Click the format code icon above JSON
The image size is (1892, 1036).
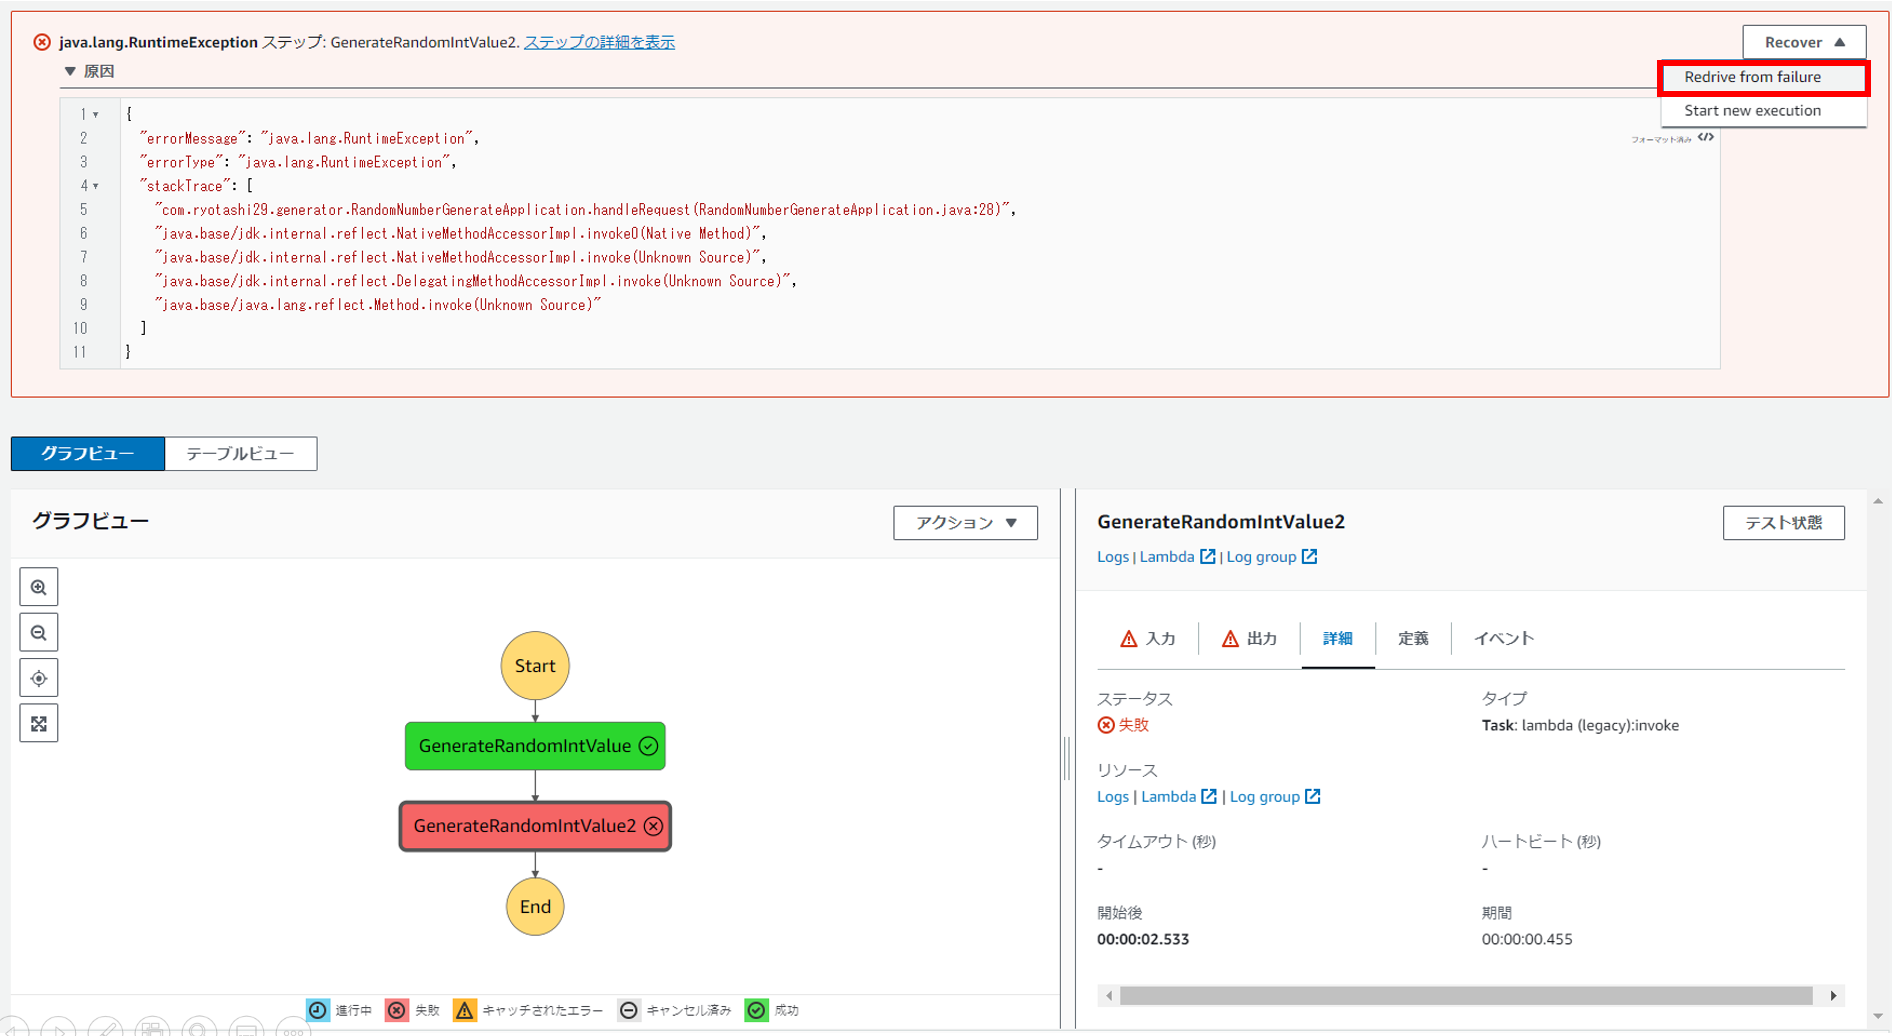click(1706, 138)
